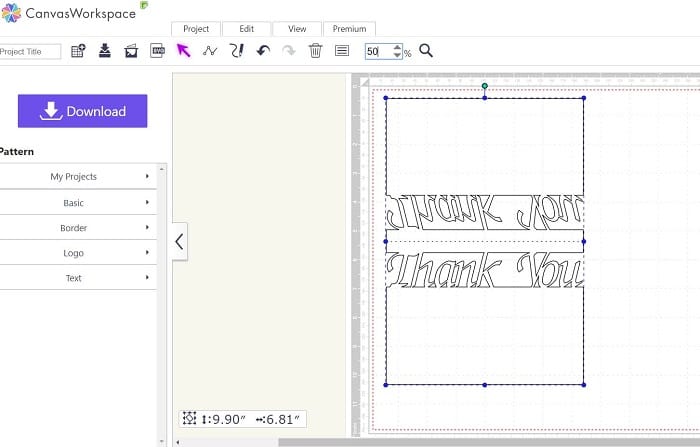
Task: Expand the Logo pattern category
Action: click(78, 253)
